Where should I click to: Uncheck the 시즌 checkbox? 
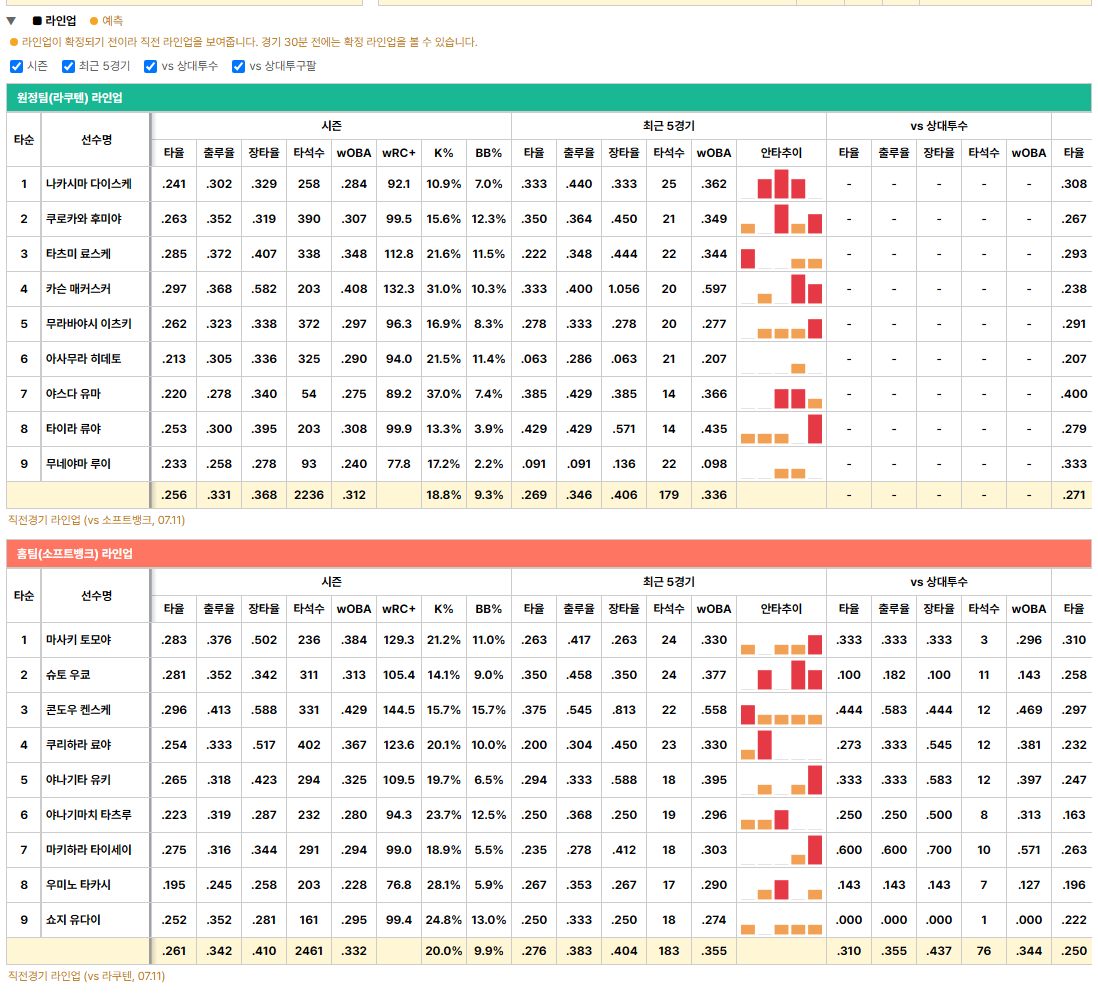pyautogui.click(x=16, y=67)
